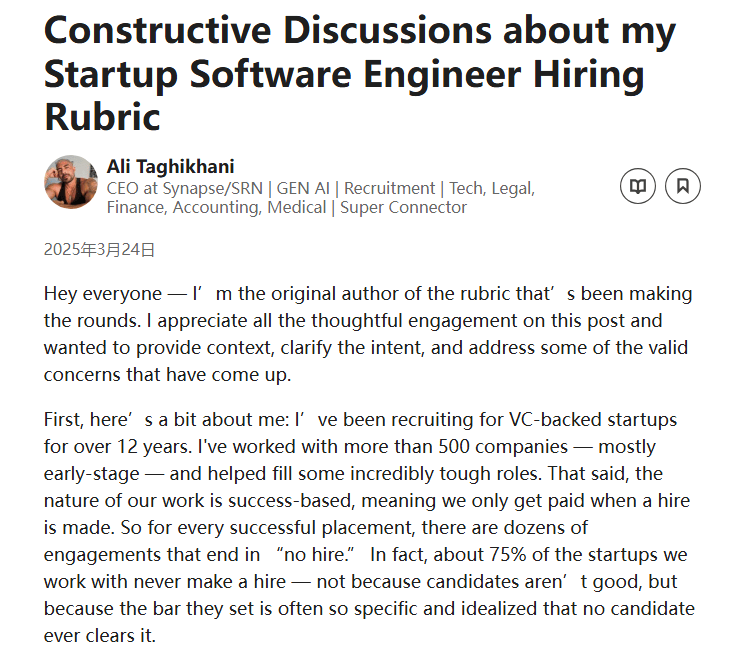The width and height of the screenshot is (738, 657).
Task: Select the 2025年3月24日 publish date
Action: tap(99, 249)
